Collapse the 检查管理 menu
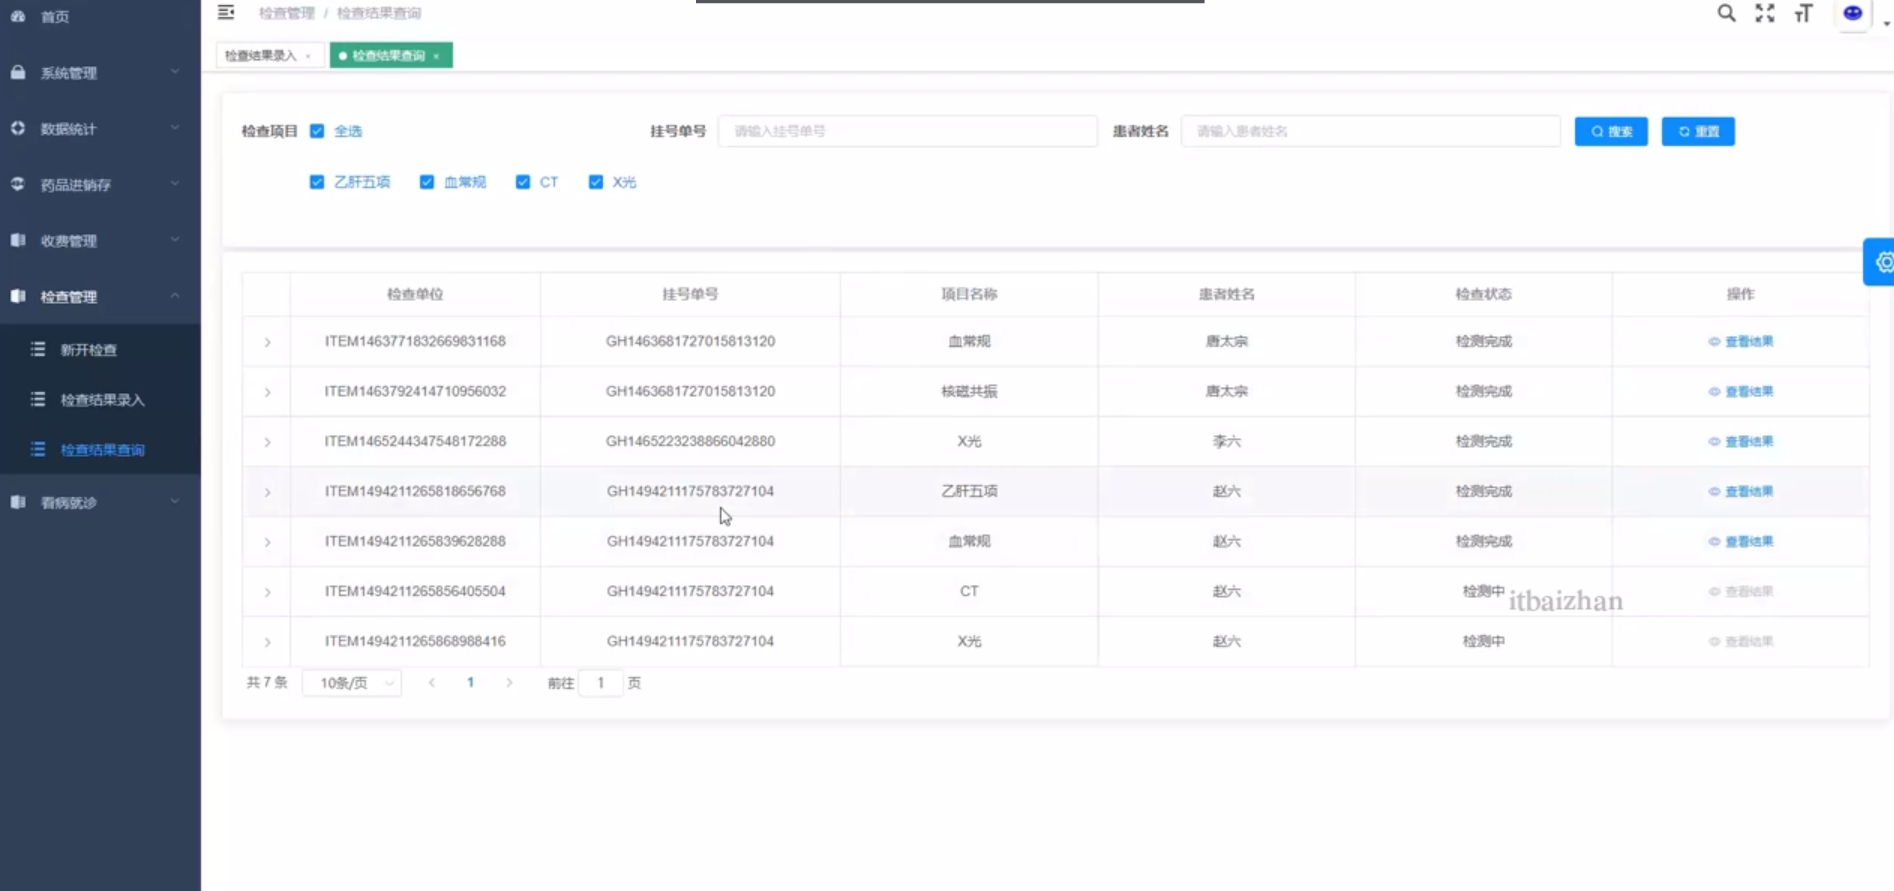Viewport: 1894px width, 891px height. point(100,296)
